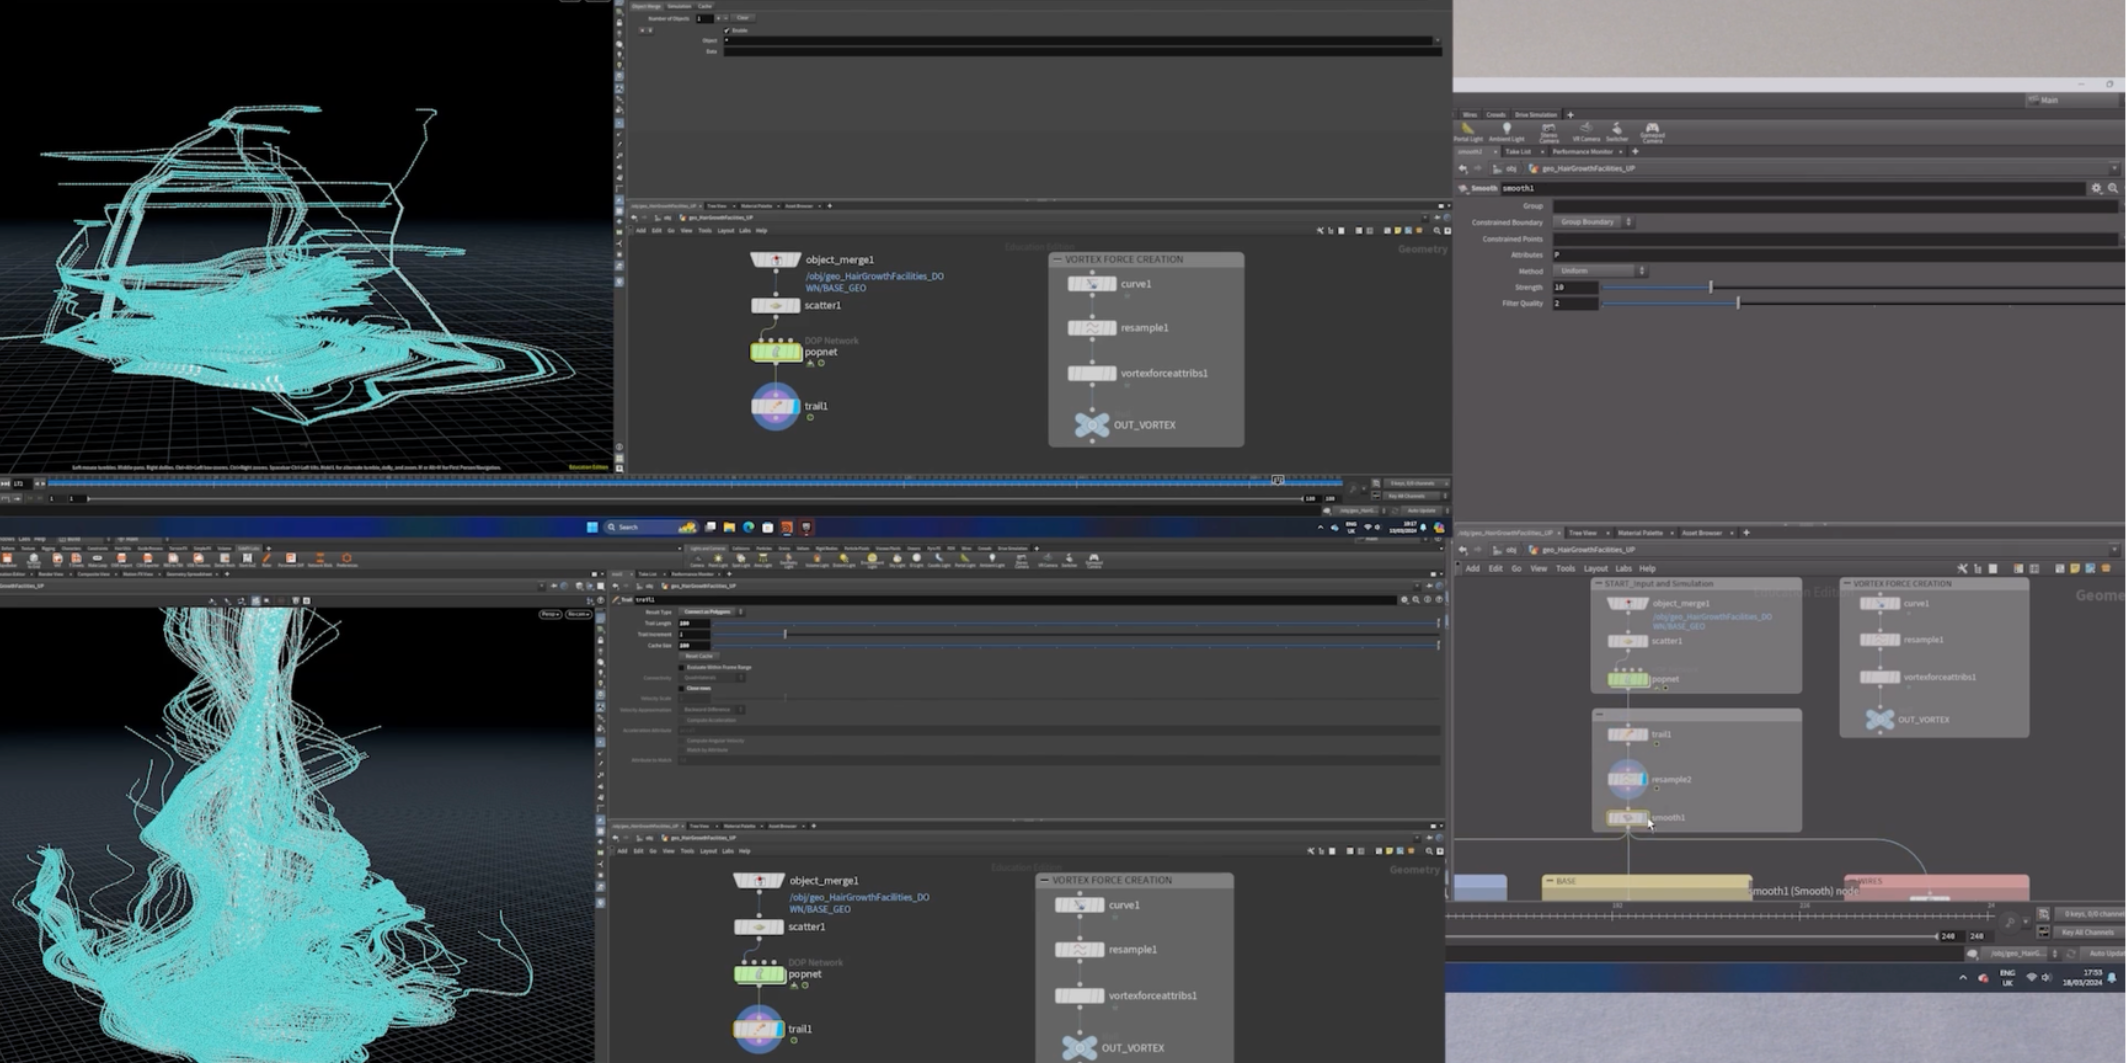Click the VR Camera shelf icon
Image resolution: width=2126 pixels, height=1063 pixels.
1586,131
